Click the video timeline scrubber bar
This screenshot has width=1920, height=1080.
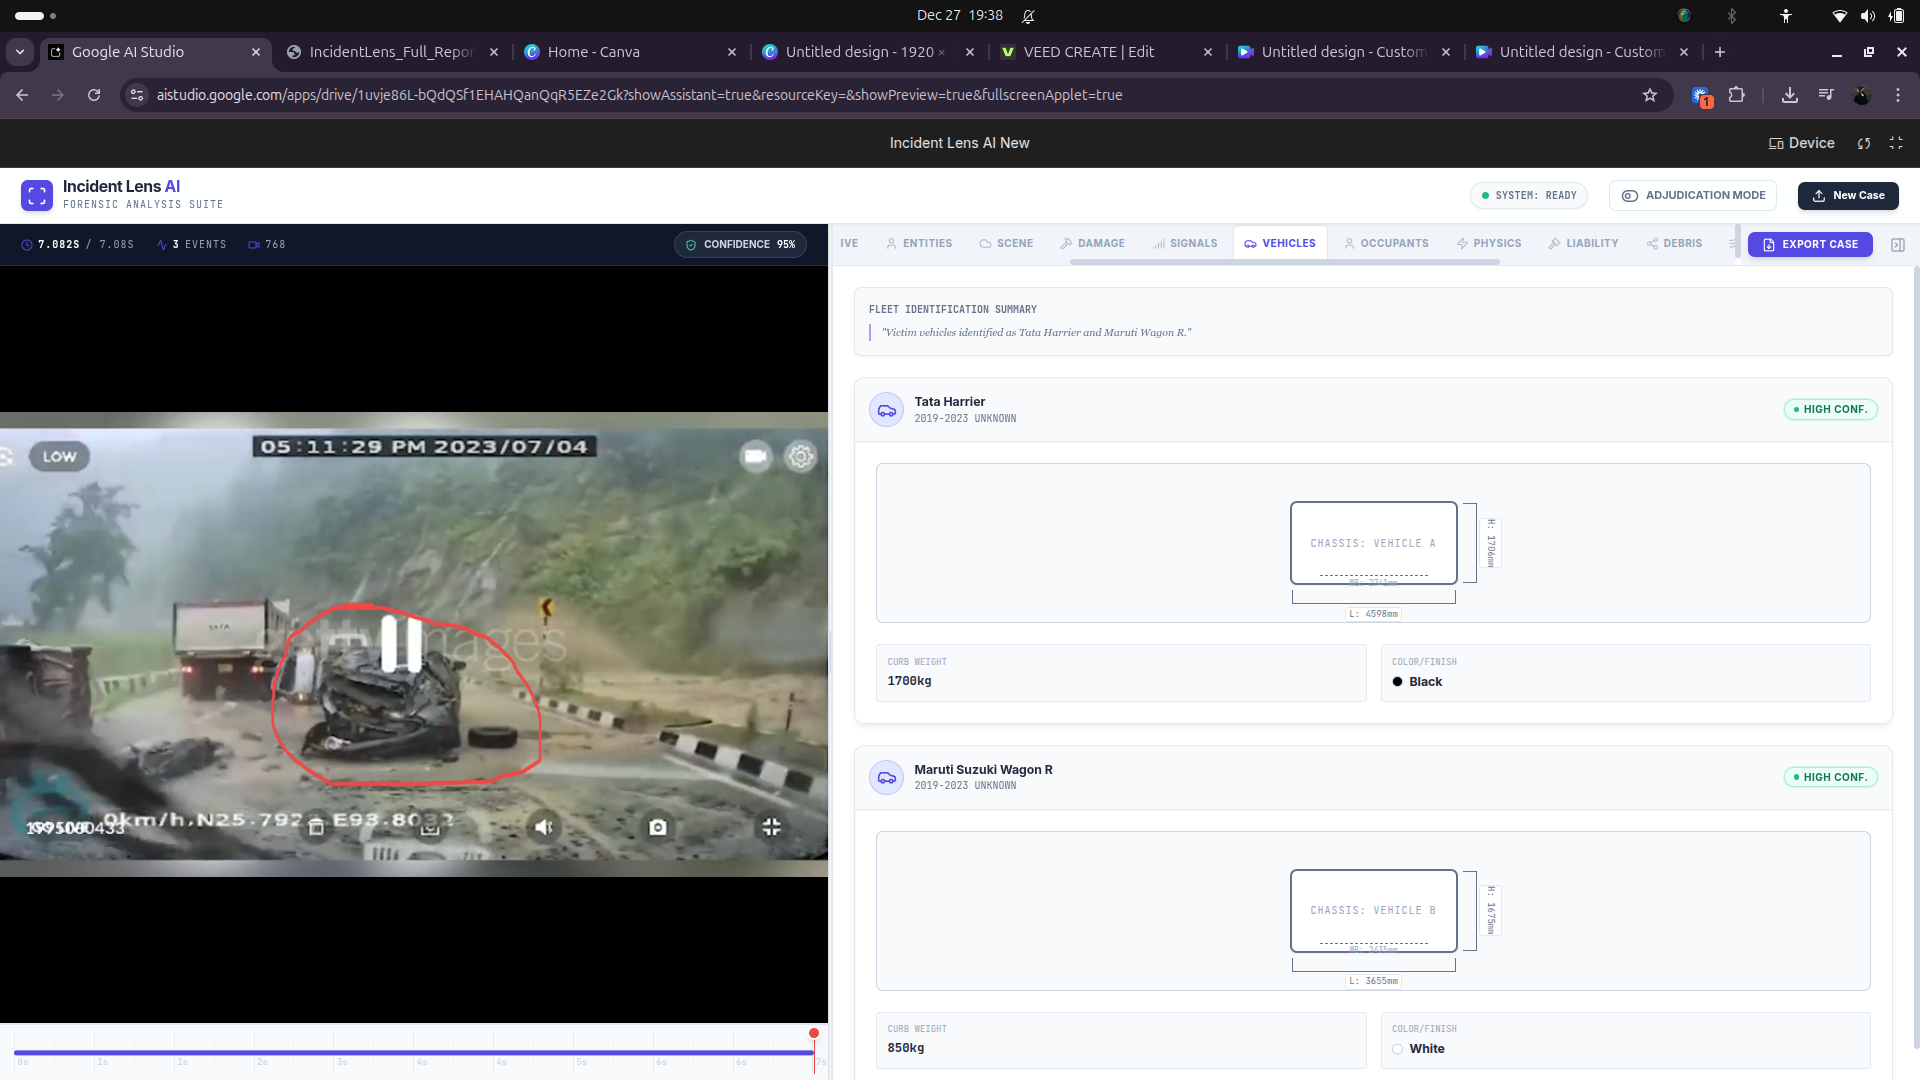tap(414, 1052)
